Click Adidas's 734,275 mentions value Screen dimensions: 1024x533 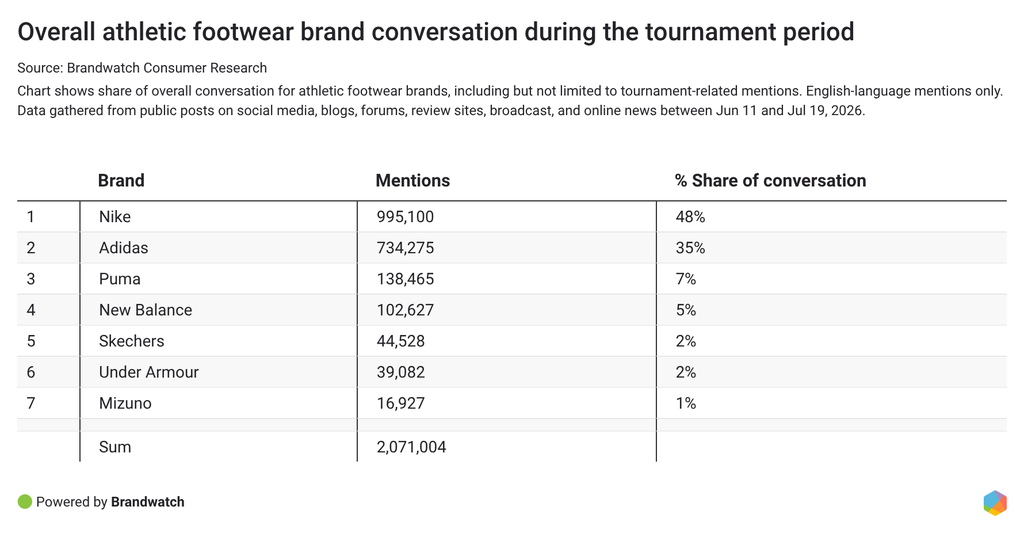tap(405, 248)
